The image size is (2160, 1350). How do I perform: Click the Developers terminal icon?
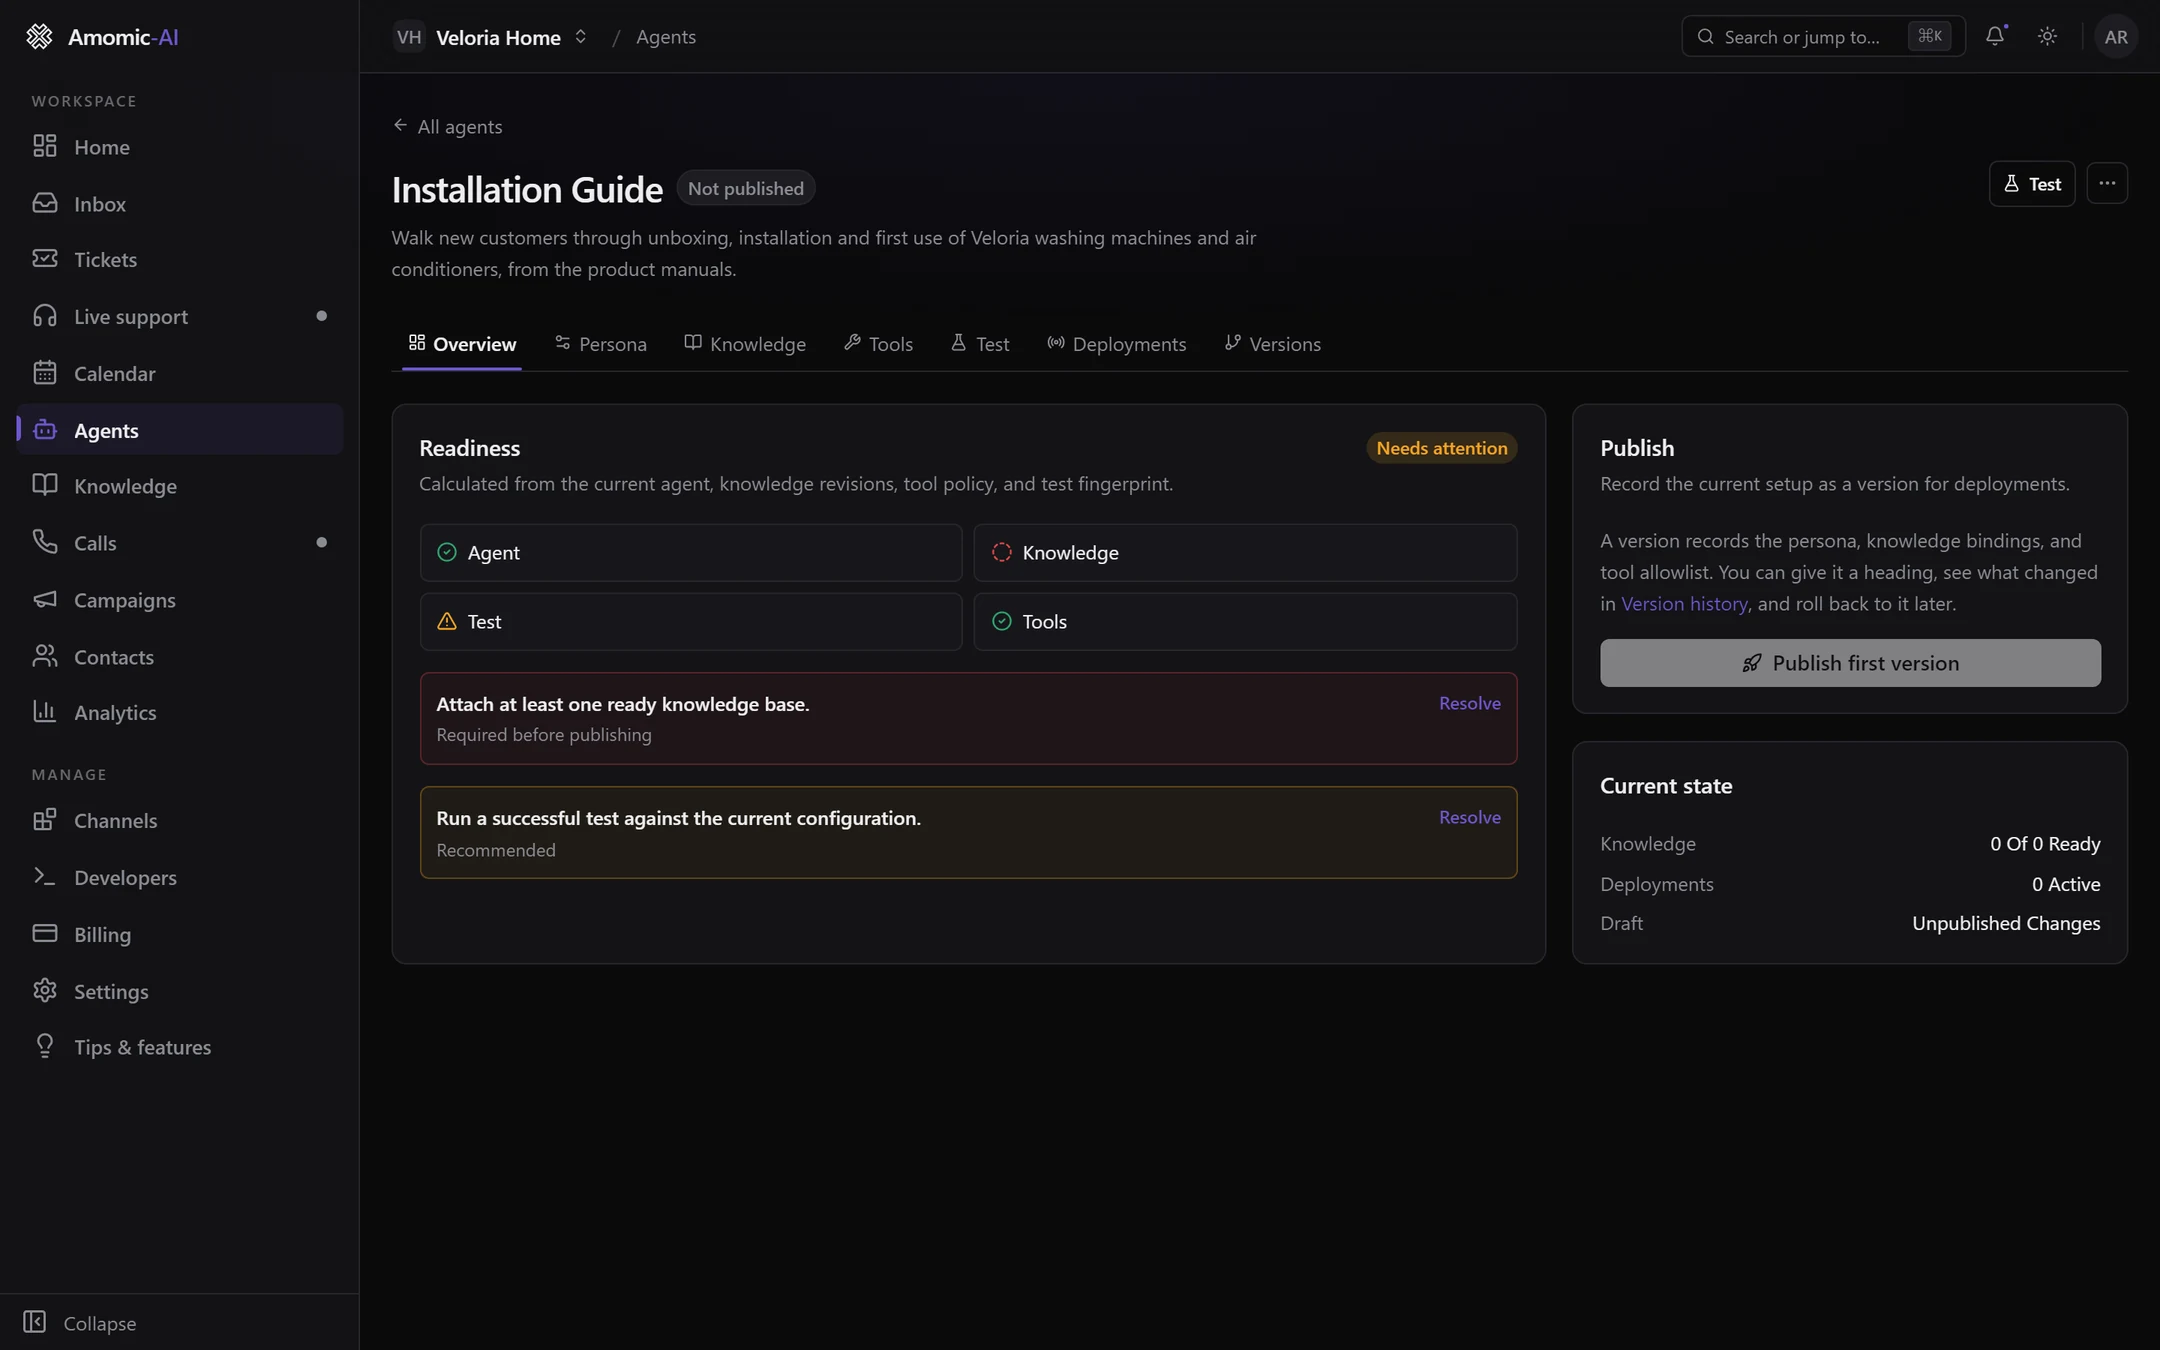[45, 877]
